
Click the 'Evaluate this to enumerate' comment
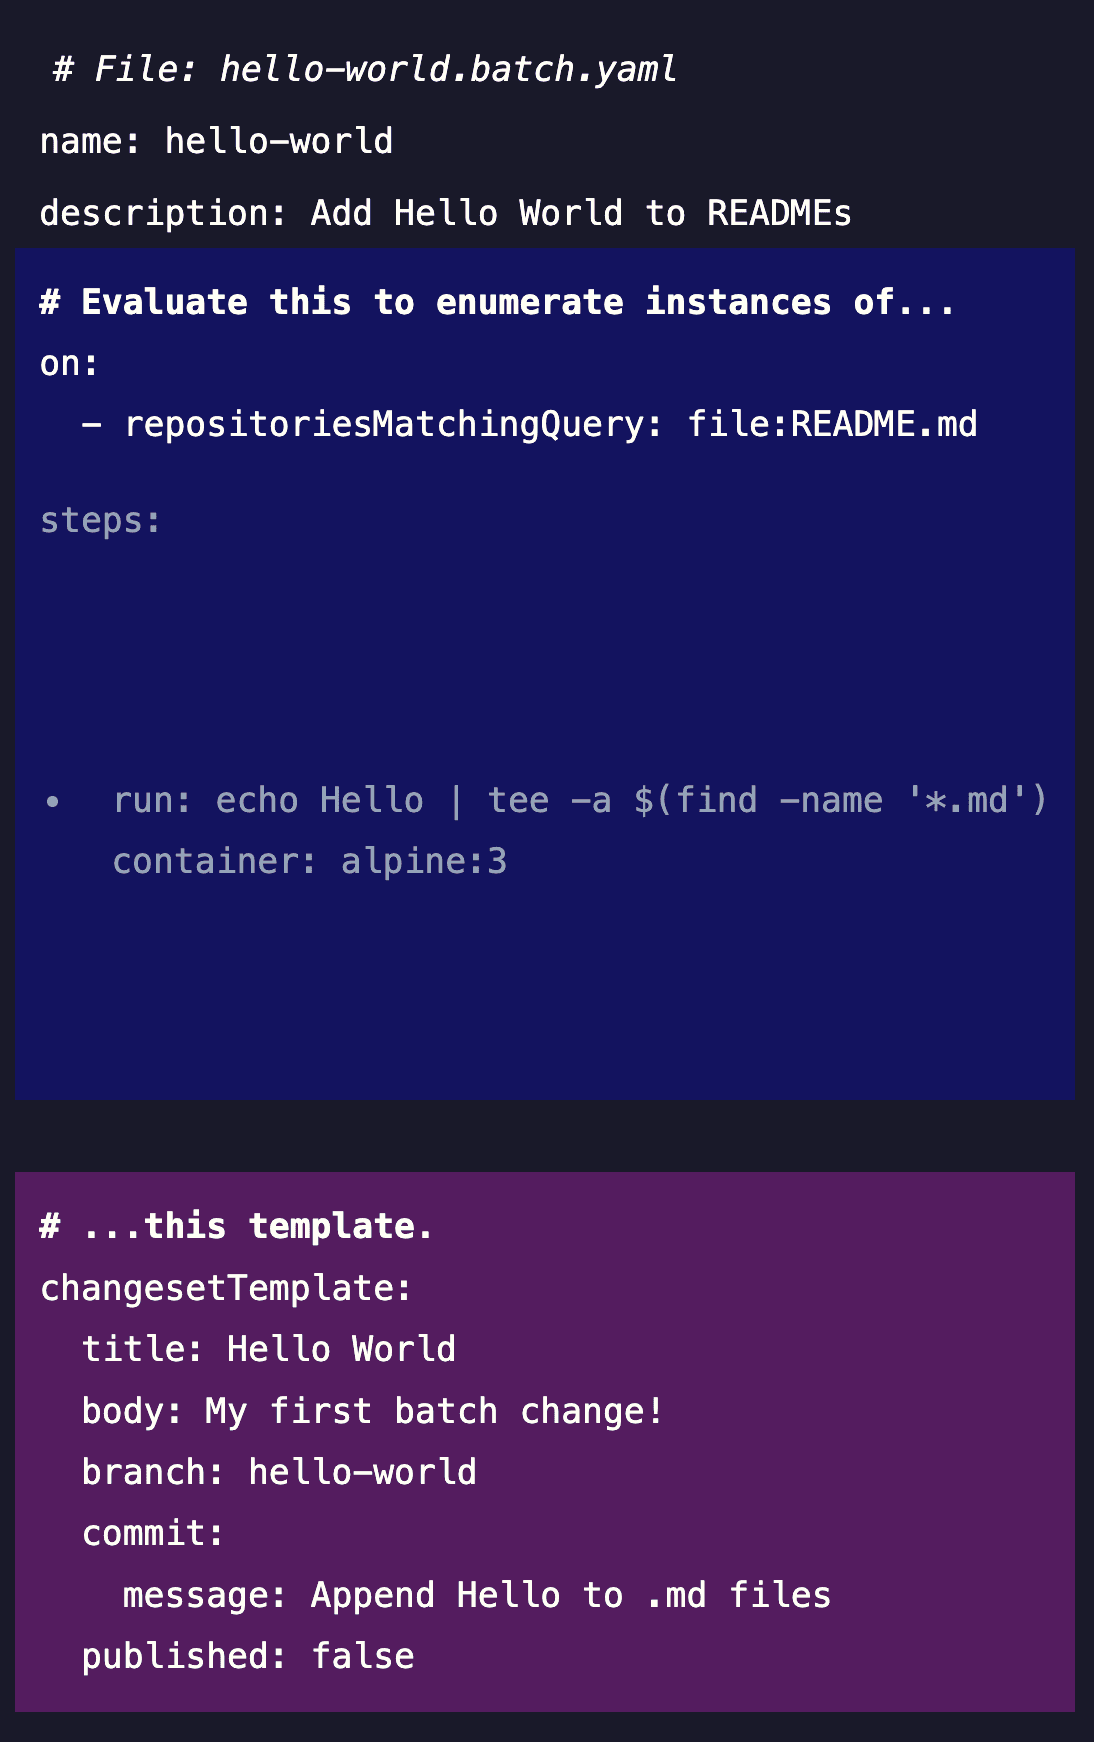497,302
